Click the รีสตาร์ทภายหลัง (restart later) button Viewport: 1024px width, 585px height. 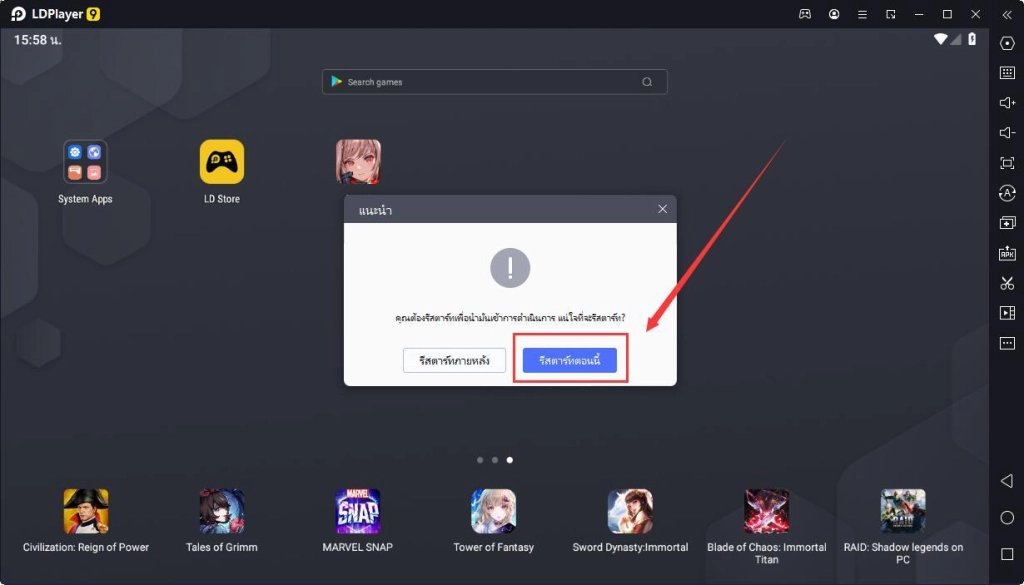pyautogui.click(x=454, y=360)
